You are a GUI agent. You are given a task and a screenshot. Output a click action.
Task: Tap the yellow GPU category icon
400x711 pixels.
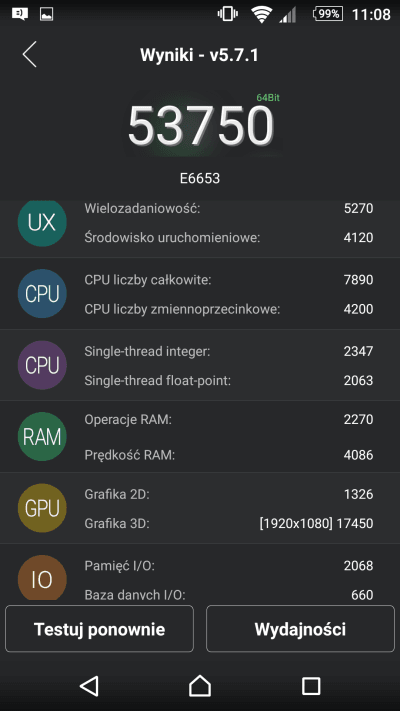tap(42, 508)
